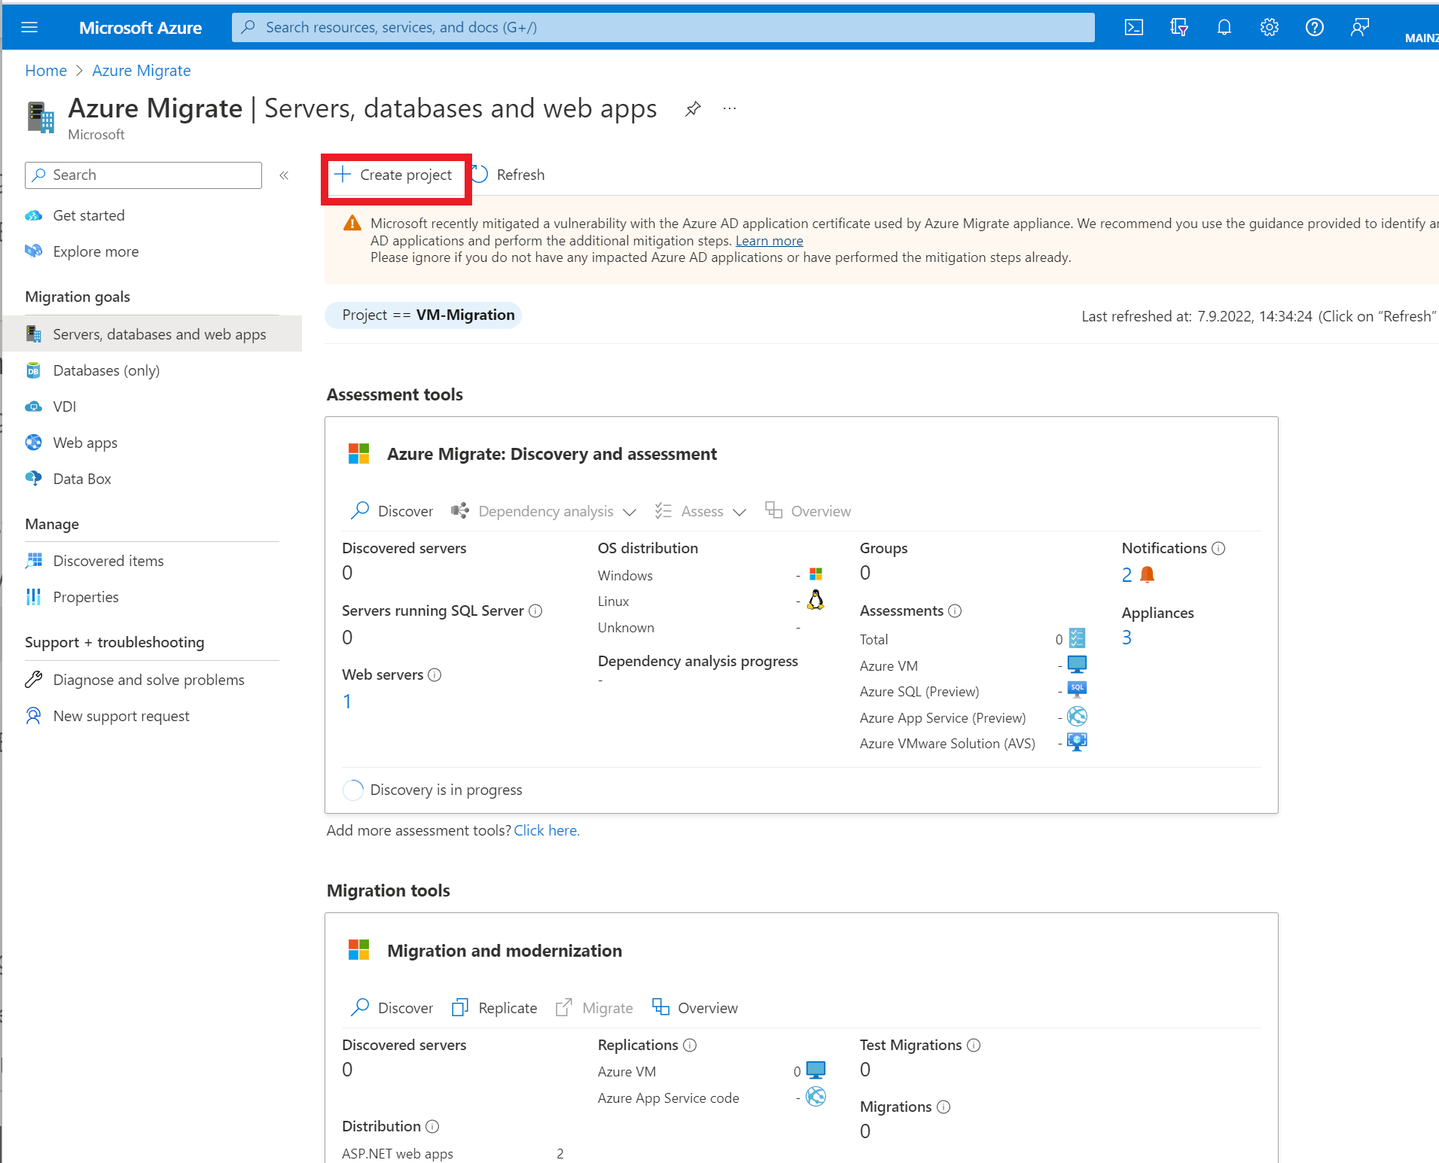The image size is (1439, 1163).
Task: Show info tooltip for Notifications
Action: [1218, 548]
